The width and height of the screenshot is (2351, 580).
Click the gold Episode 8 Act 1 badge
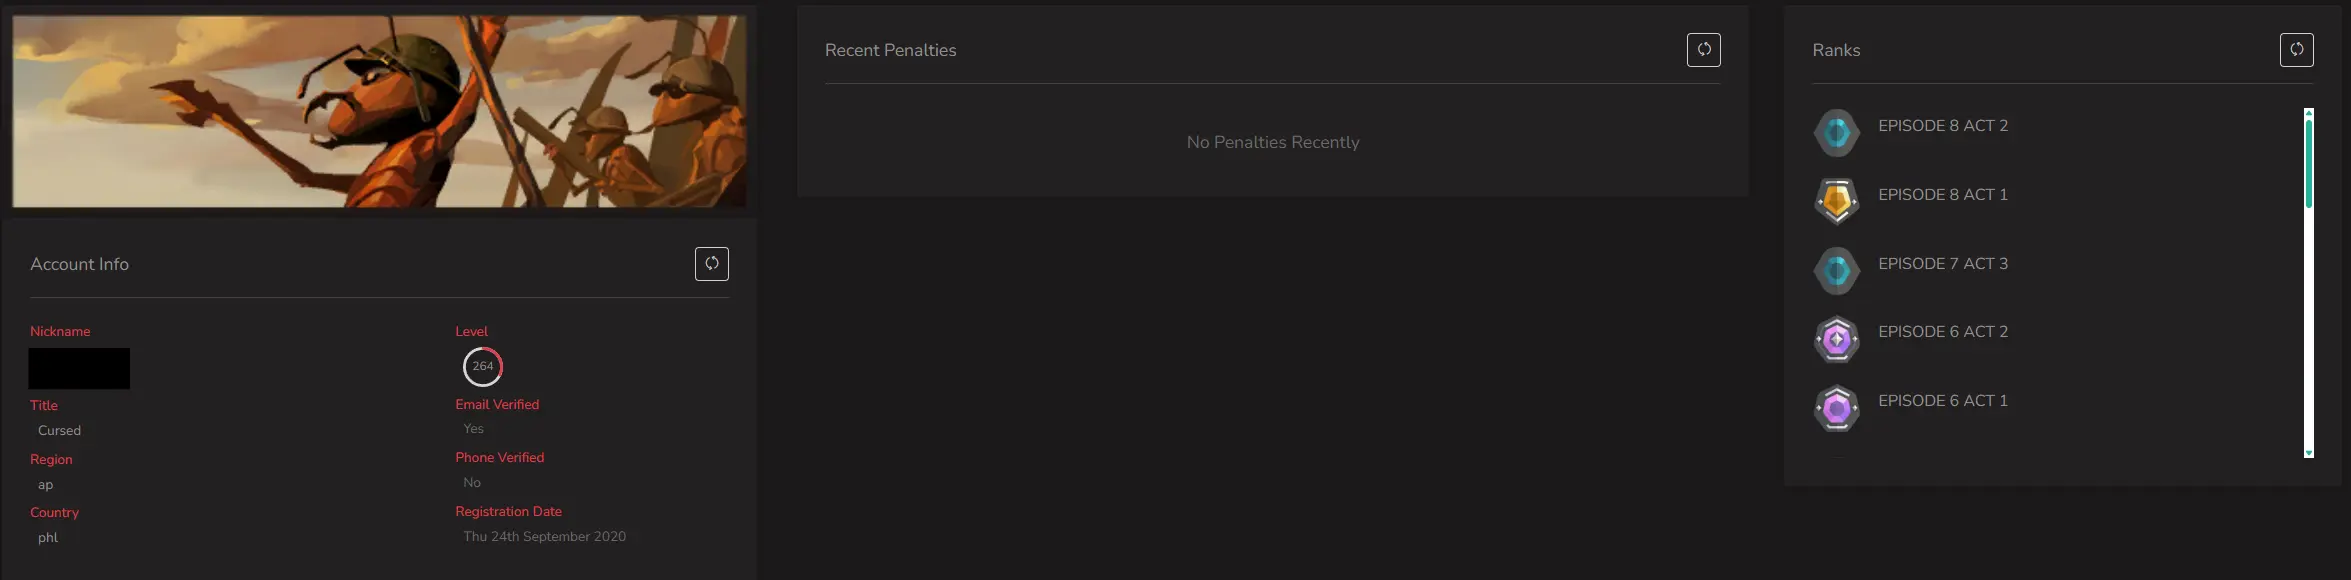pyautogui.click(x=1836, y=201)
